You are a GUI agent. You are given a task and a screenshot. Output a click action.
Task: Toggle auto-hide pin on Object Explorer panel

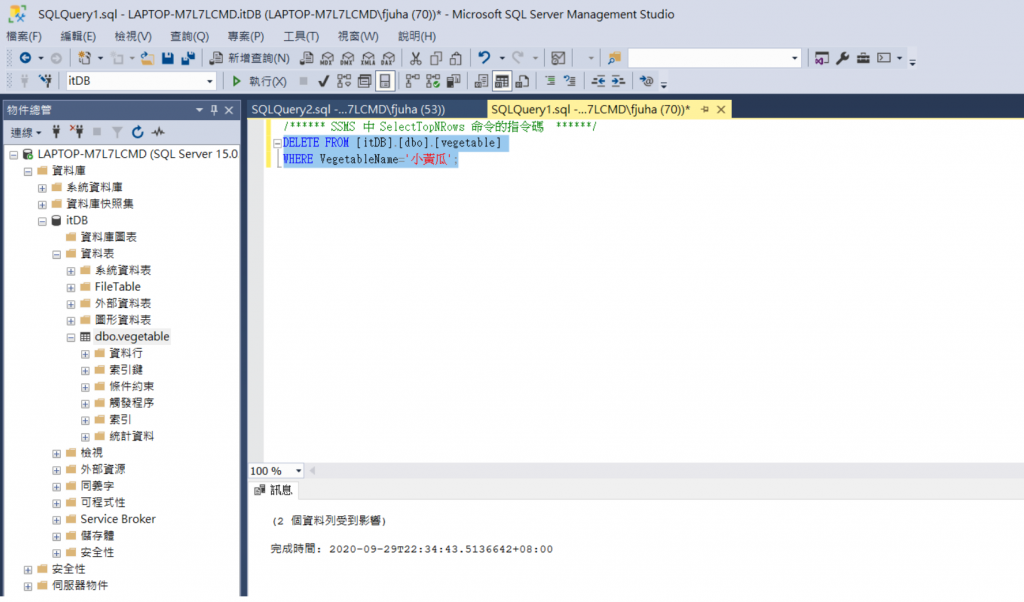(214, 110)
